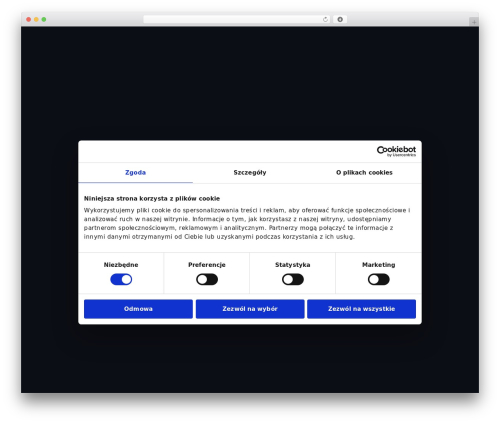Click the browser reader/download icon beside address bar
The height and width of the screenshot is (423, 500).
[340, 20]
